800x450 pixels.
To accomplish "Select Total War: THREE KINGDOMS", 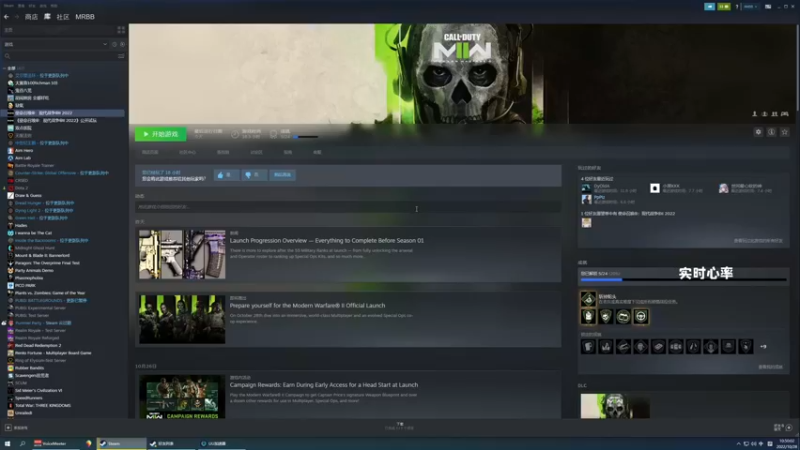I will (43, 406).
